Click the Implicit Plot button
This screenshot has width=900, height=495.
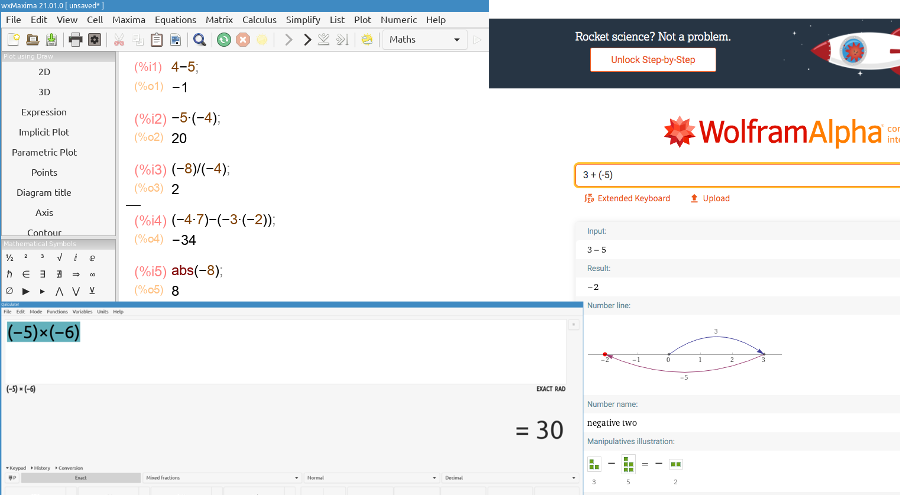44,132
